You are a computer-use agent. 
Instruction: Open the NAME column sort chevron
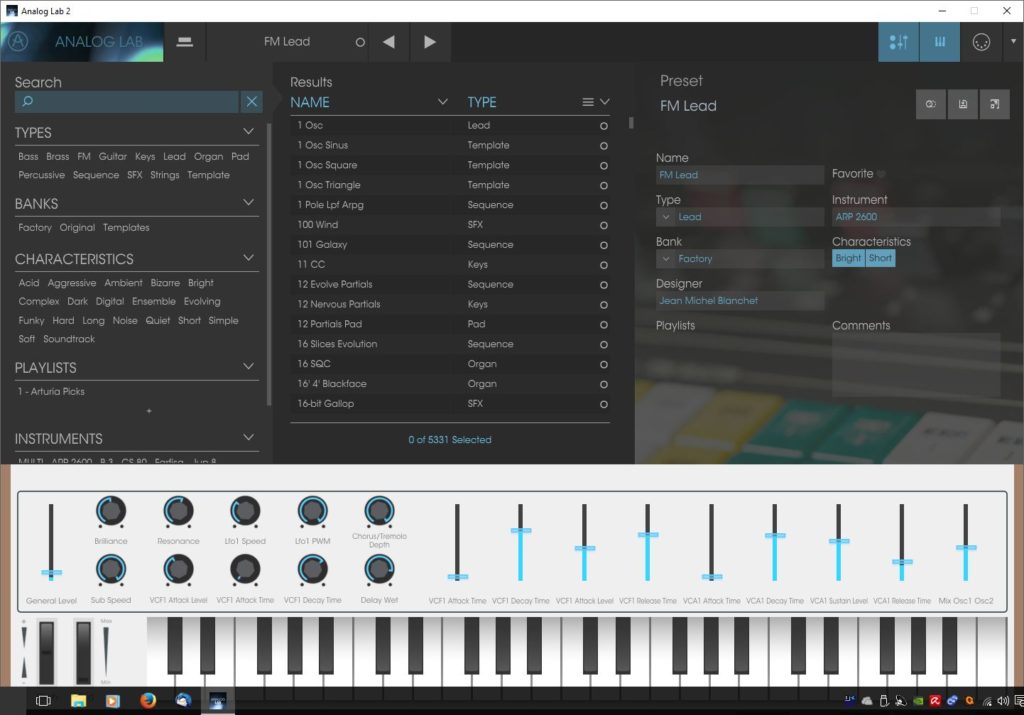[443, 102]
